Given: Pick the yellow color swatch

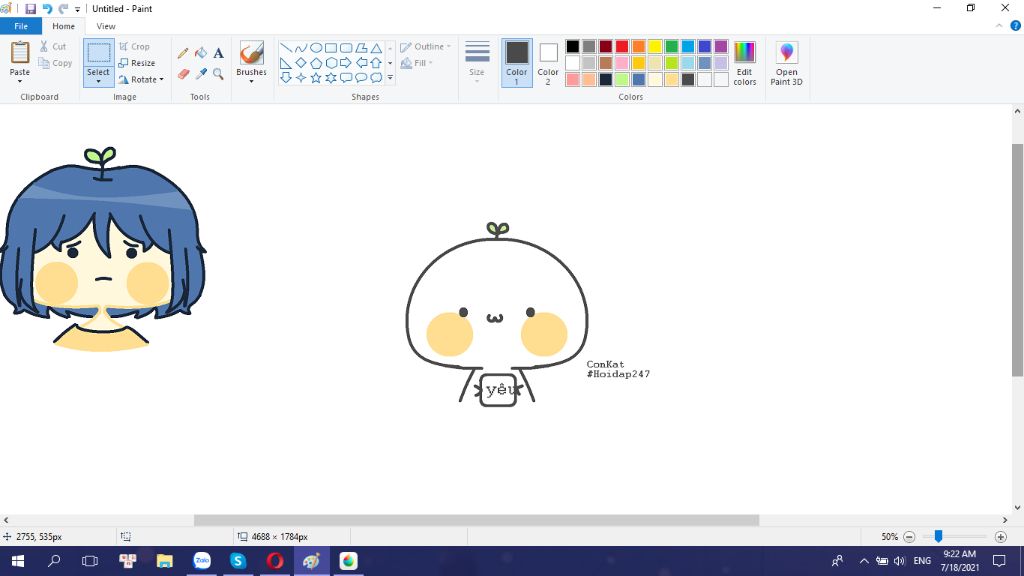Looking at the screenshot, I should 655,46.
